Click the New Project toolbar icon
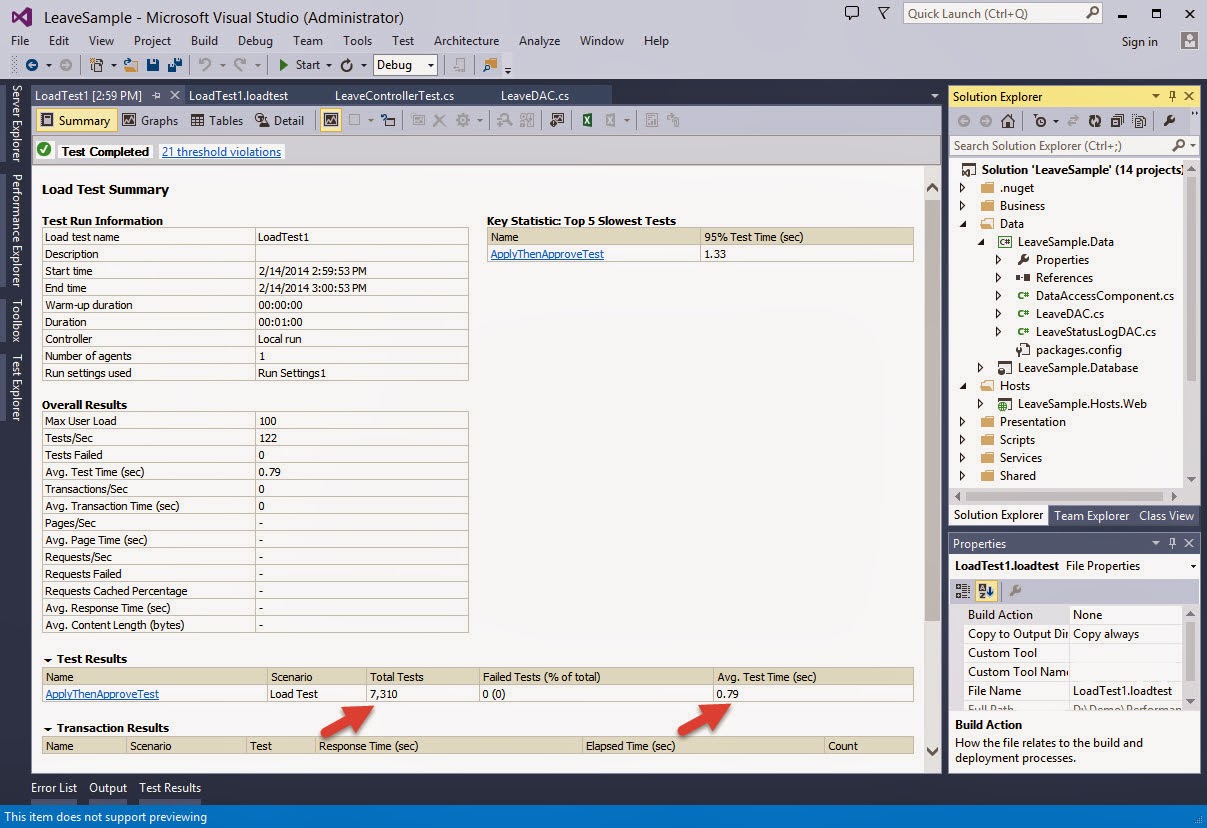 (x=96, y=65)
